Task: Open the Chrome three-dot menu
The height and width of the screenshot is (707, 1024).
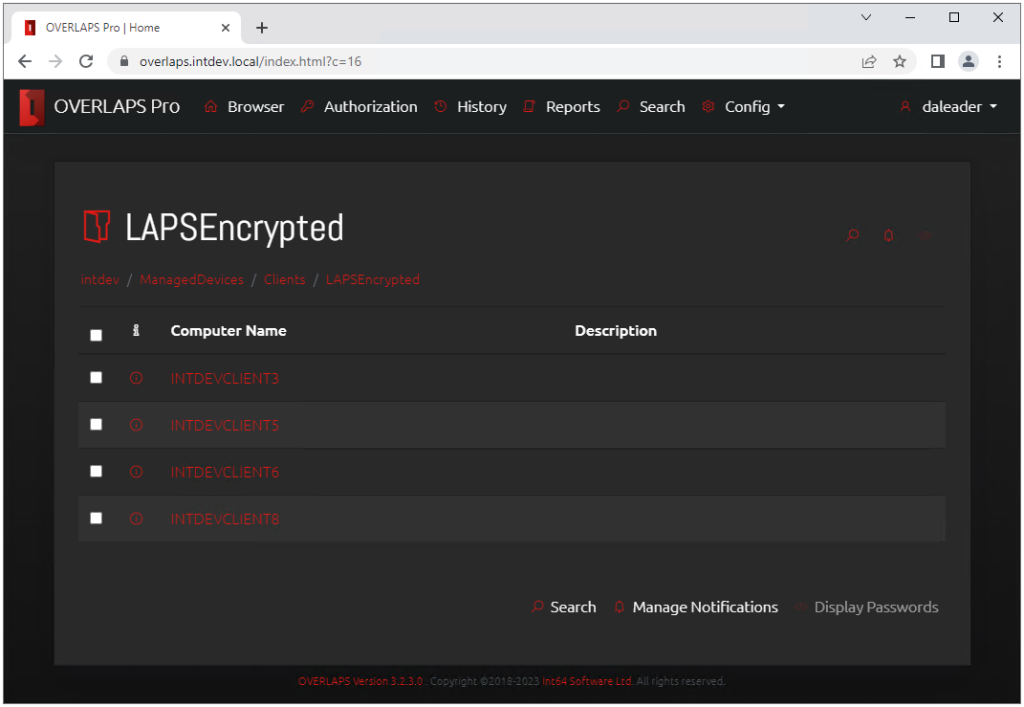Action: click(999, 62)
